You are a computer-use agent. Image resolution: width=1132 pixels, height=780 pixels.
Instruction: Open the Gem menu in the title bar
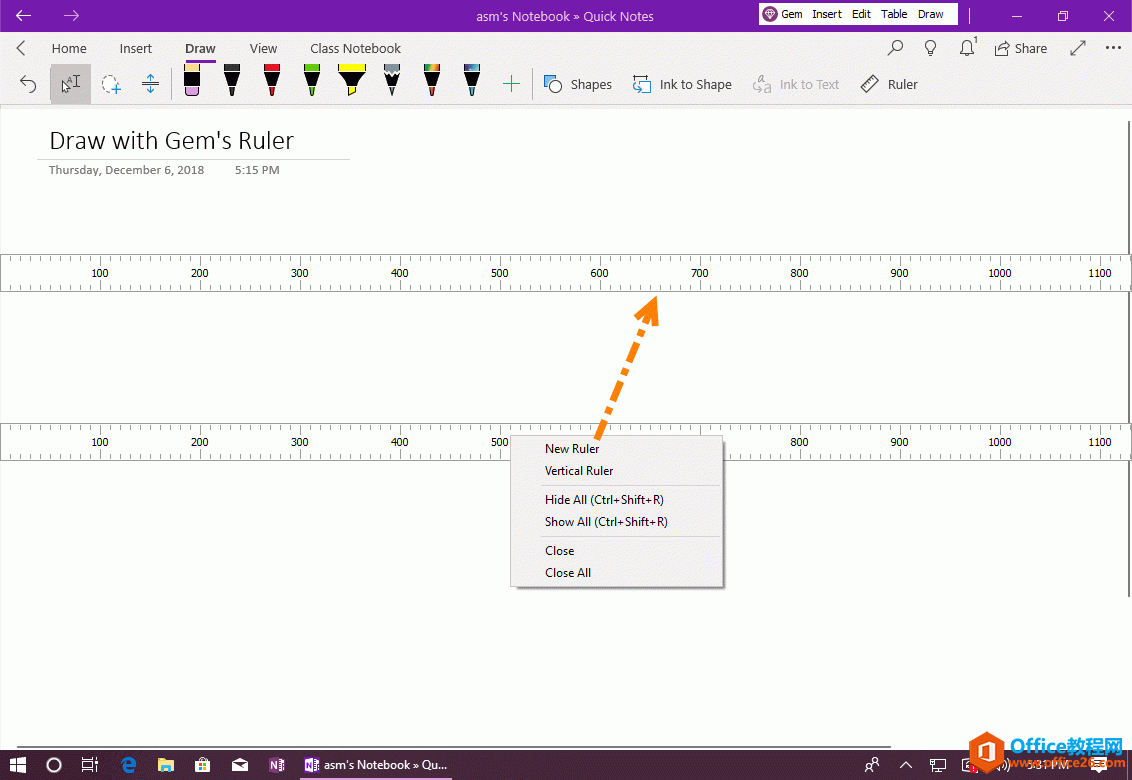(783, 14)
